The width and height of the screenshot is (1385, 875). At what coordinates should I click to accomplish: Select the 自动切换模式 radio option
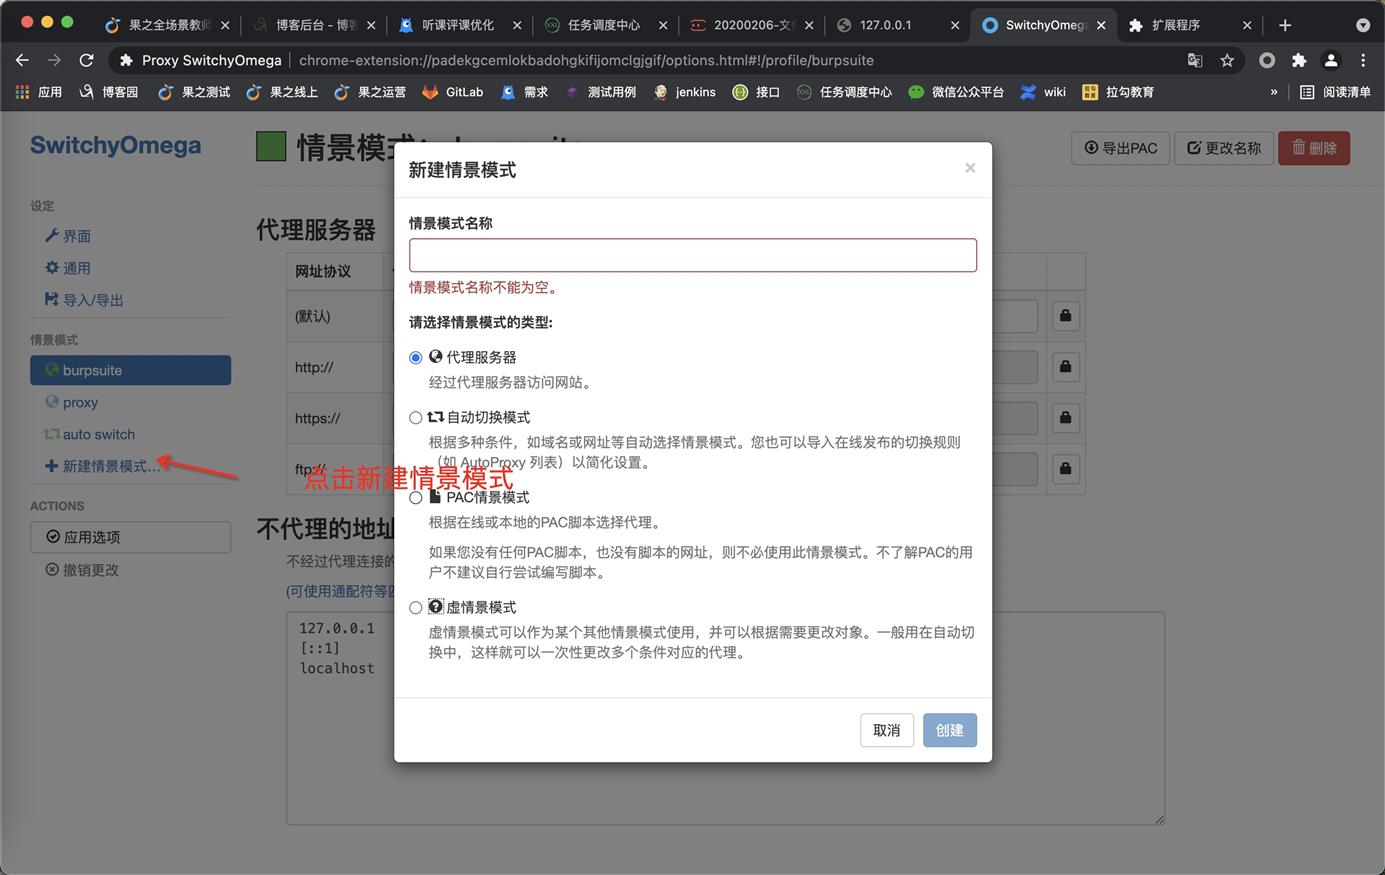(x=416, y=418)
